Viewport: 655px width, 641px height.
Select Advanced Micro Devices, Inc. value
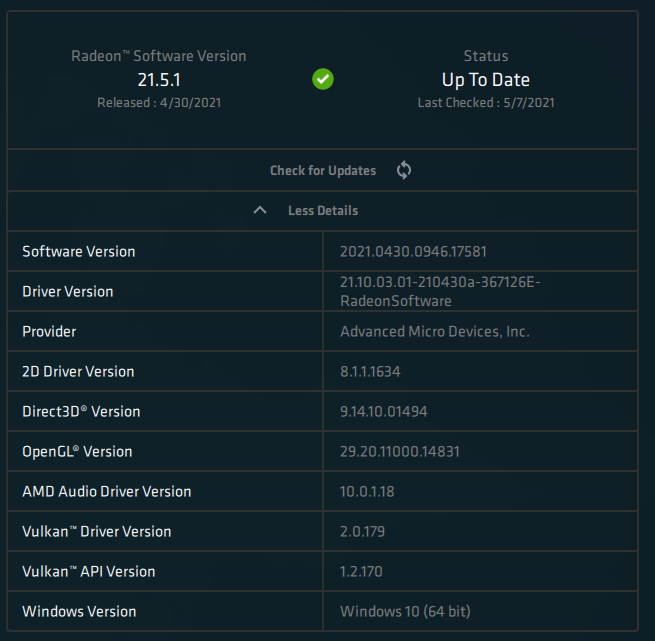435,332
